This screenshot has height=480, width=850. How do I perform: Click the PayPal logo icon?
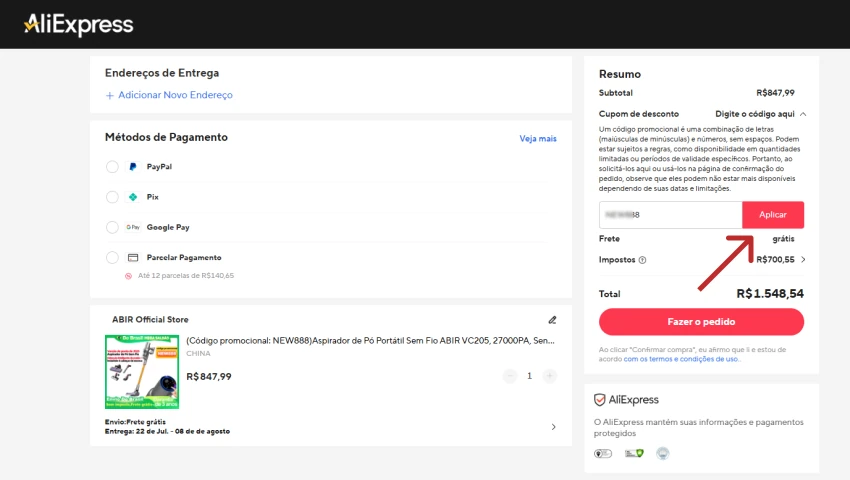pyautogui.click(x=133, y=167)
